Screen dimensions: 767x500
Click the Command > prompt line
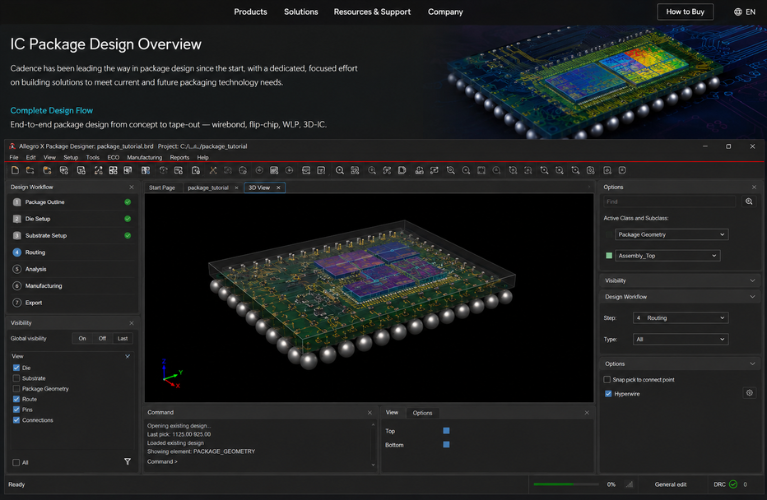(162, 461)
